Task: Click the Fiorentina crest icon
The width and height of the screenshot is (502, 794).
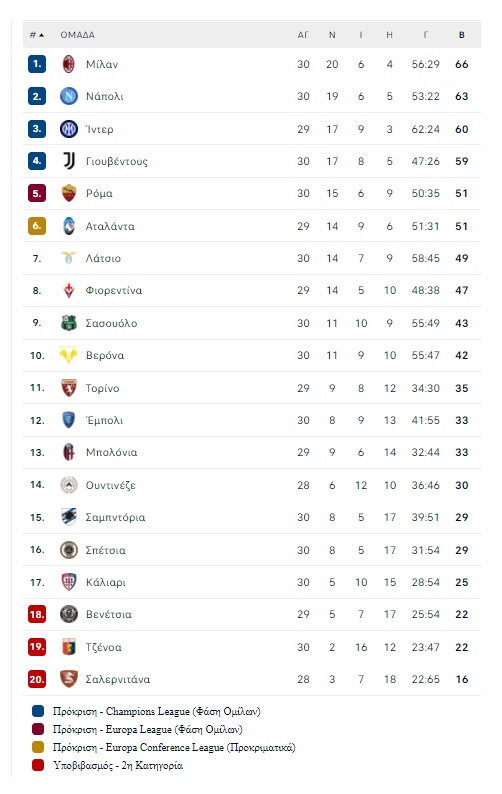Action: [x=68, y=290]
